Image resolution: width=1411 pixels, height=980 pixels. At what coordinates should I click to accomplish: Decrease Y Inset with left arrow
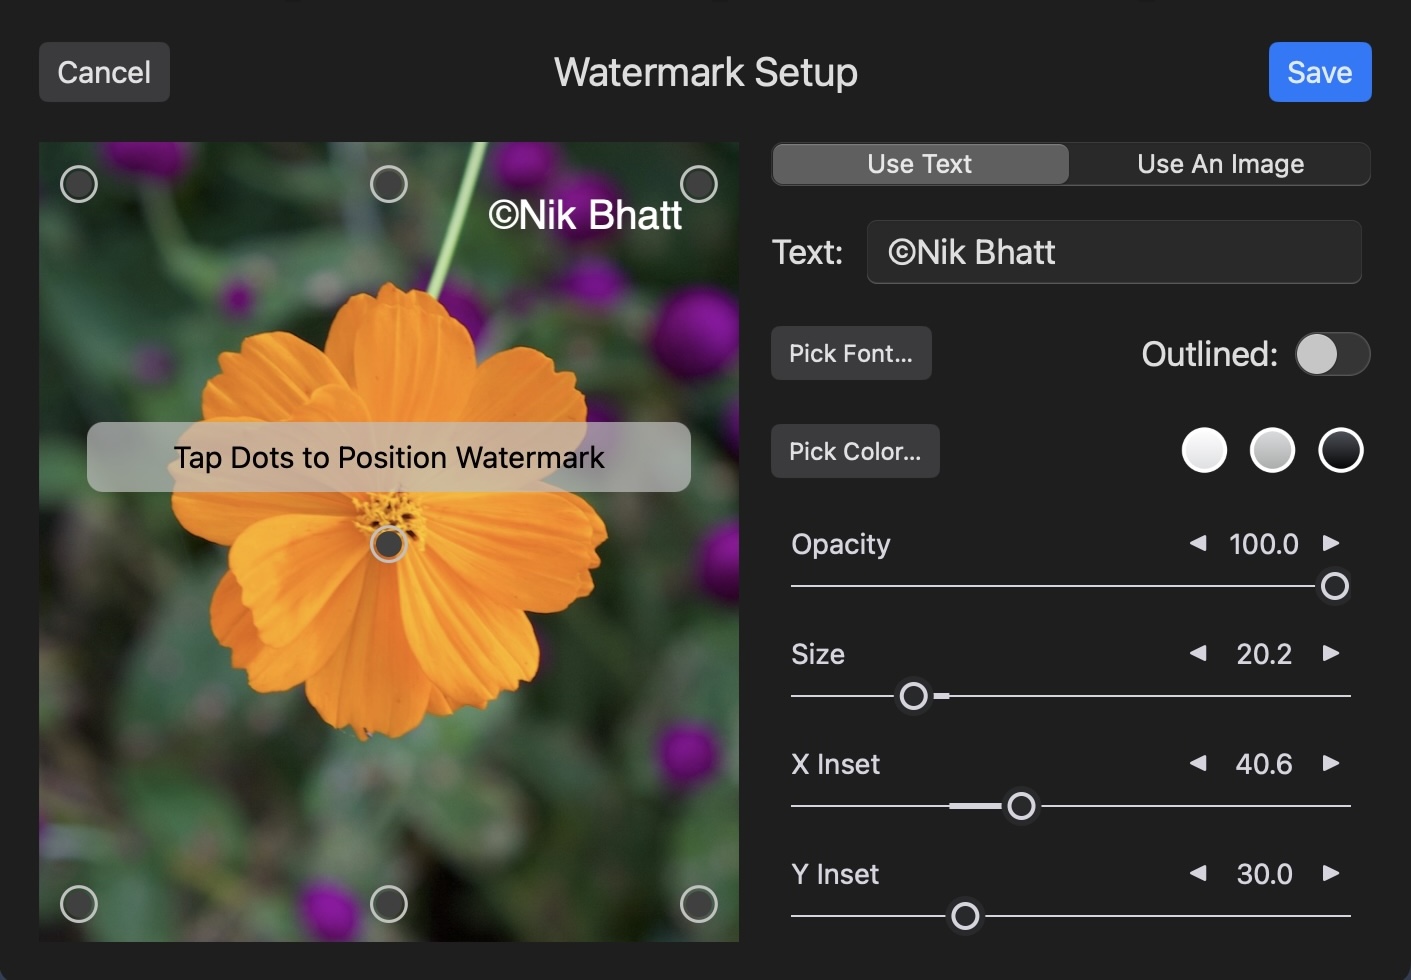pos(1197,873)
